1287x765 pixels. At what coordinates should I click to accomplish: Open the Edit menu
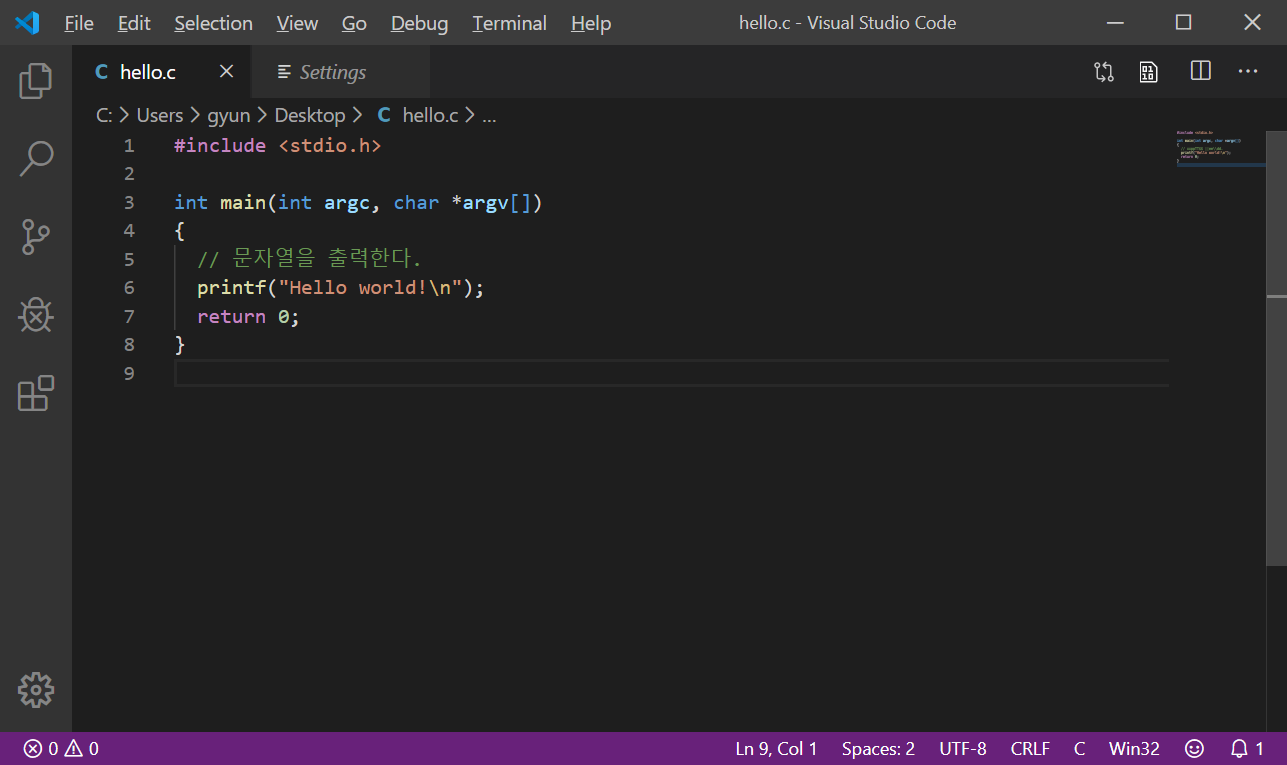[x=133, y=23]
